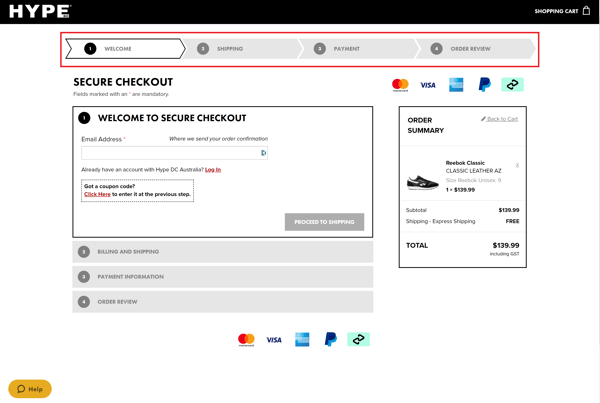This screenshot has width=600, height=403.
Task: Click the step 1 circle beside Welcome heading
Action: (84, 118)
